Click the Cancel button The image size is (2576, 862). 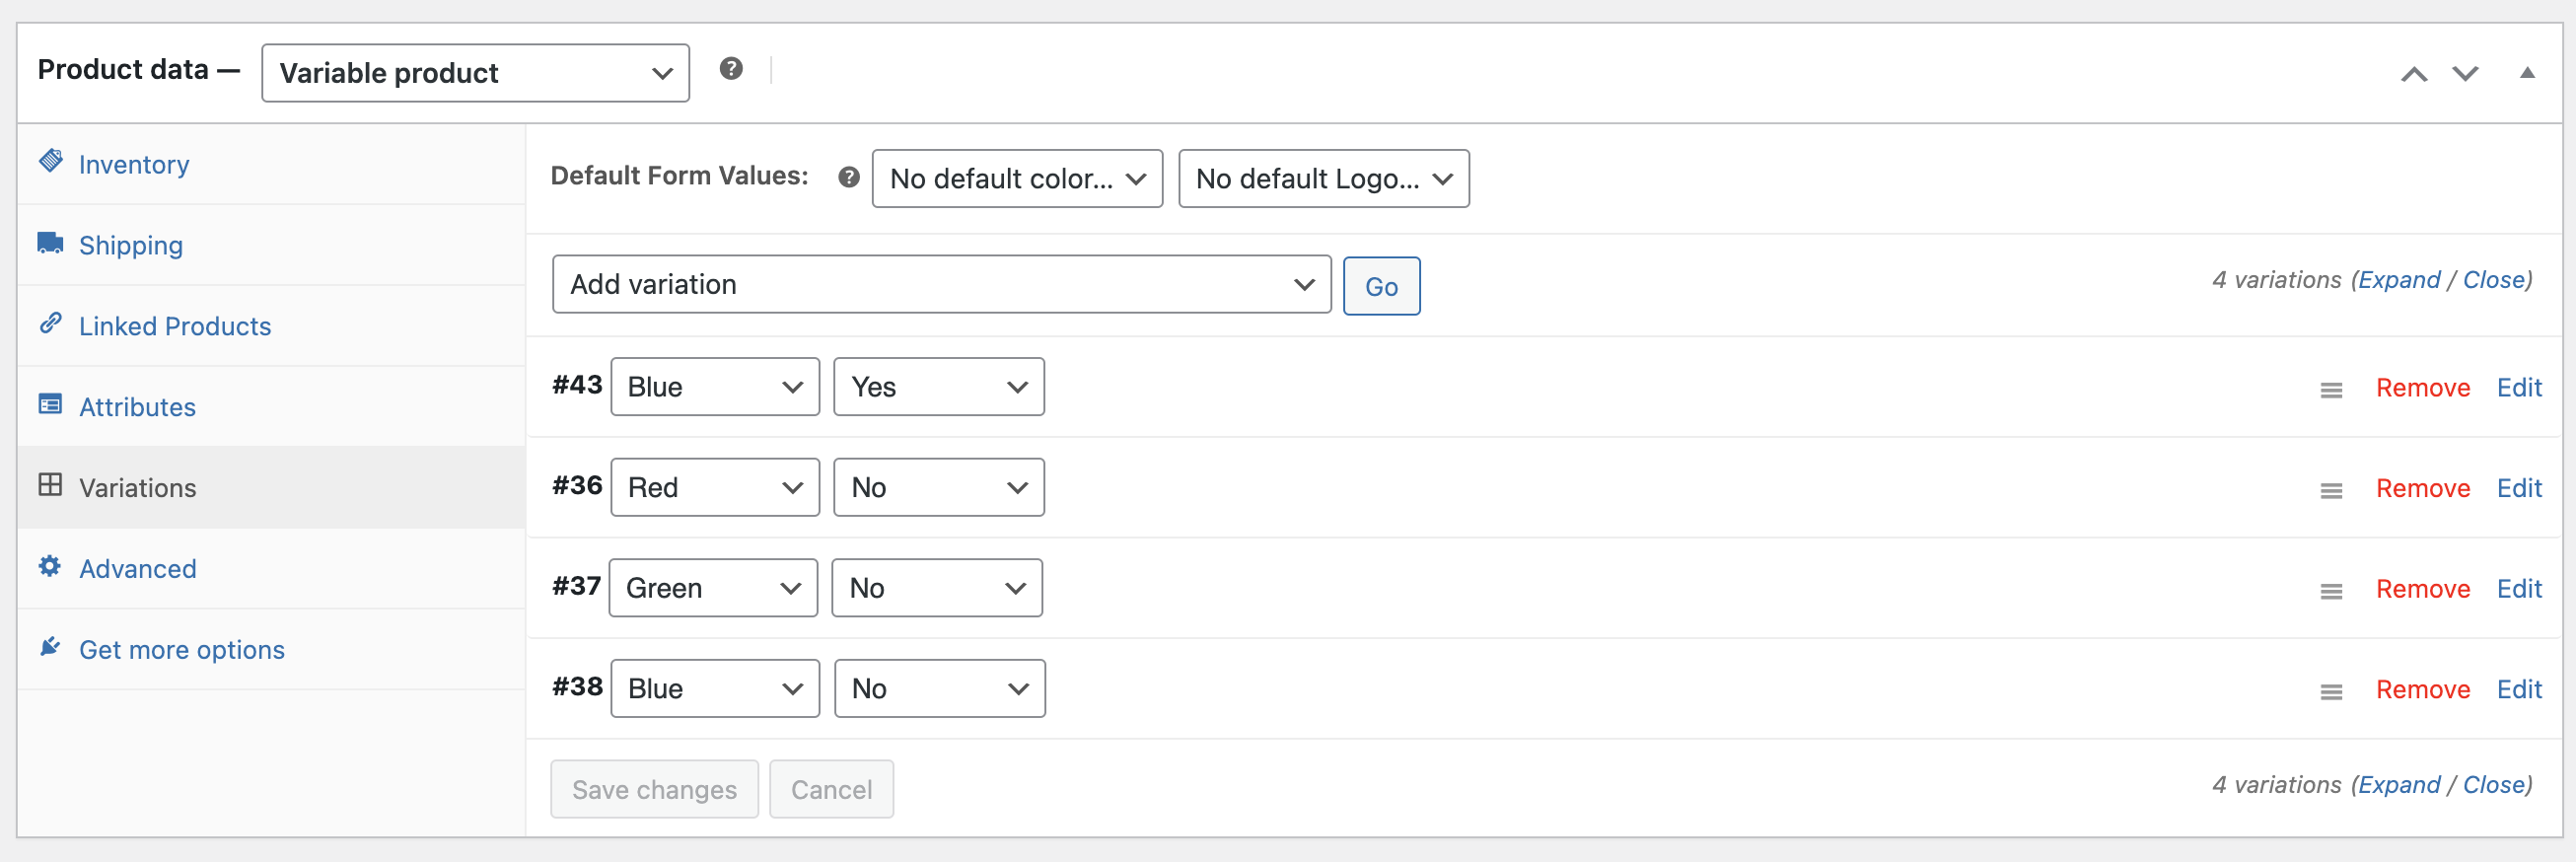[x=831, y=790]
